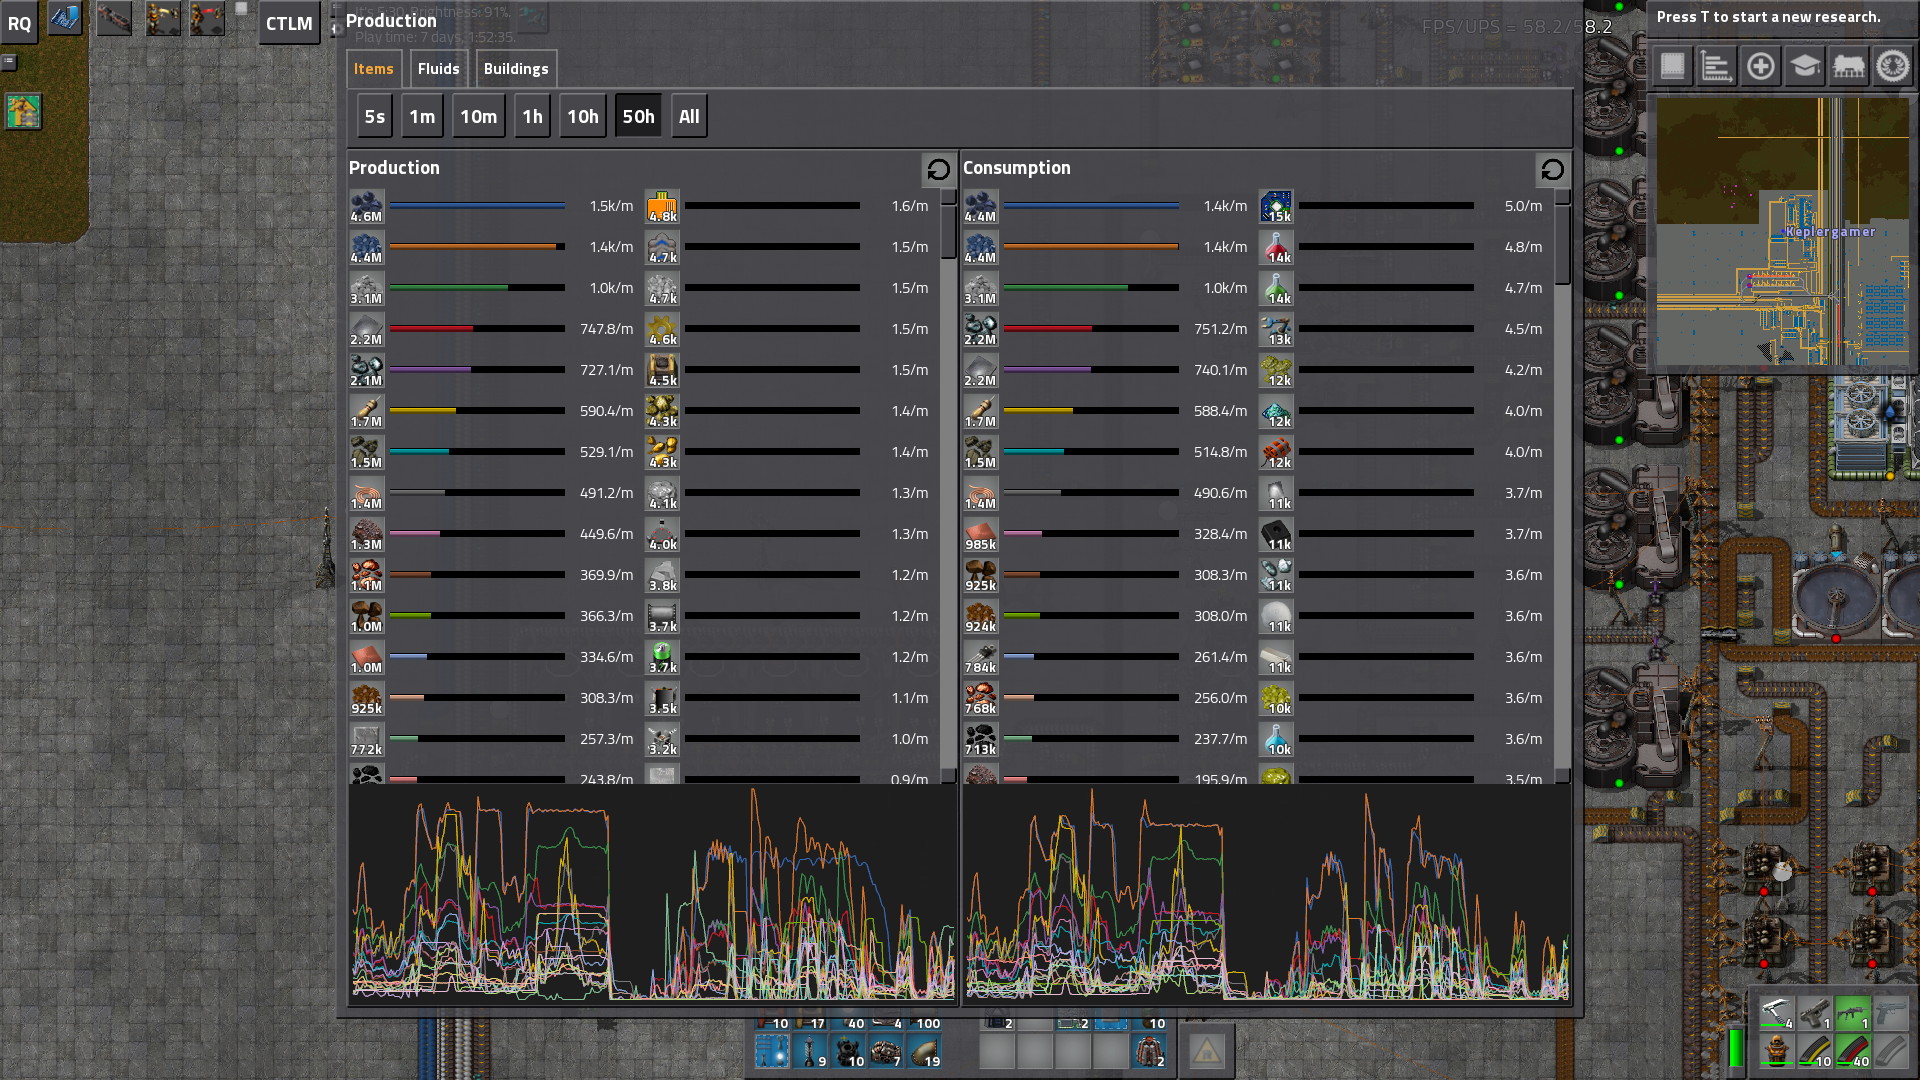Select the 10m time interval
The height and width of the screenshot is (1080, 1920).
coord(477,116)
